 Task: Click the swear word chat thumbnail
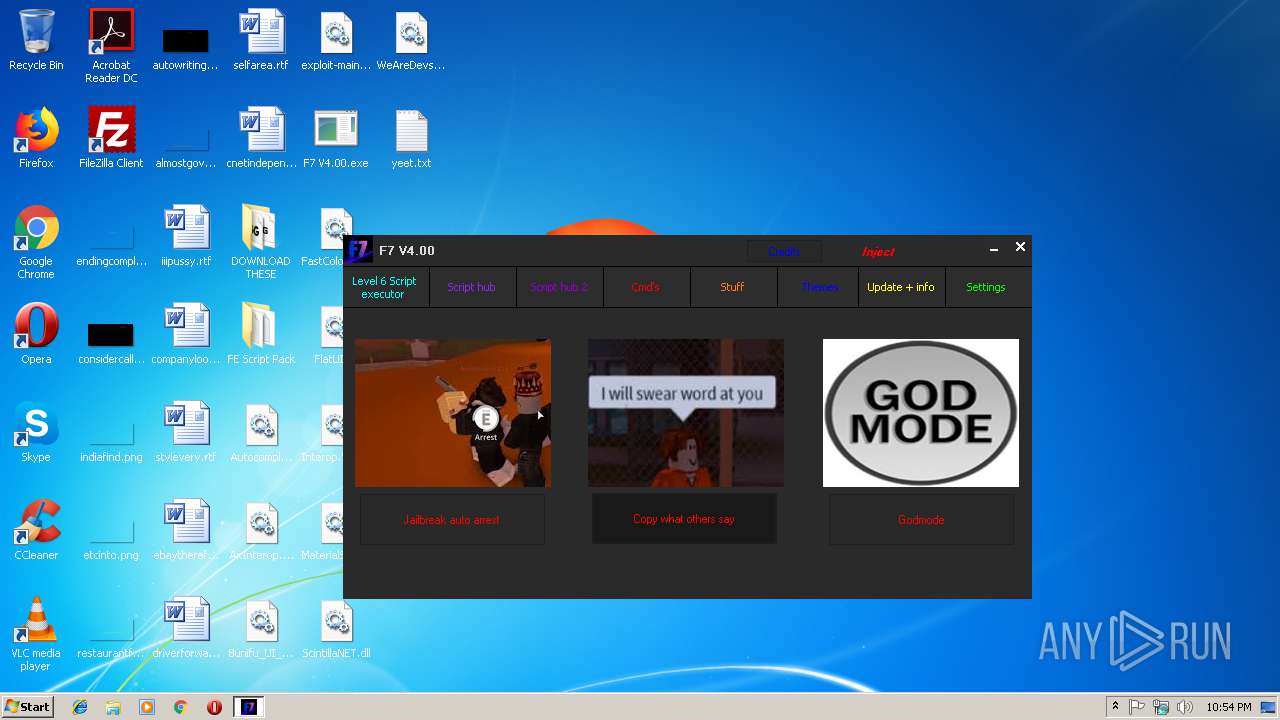(x=686, y=413)
